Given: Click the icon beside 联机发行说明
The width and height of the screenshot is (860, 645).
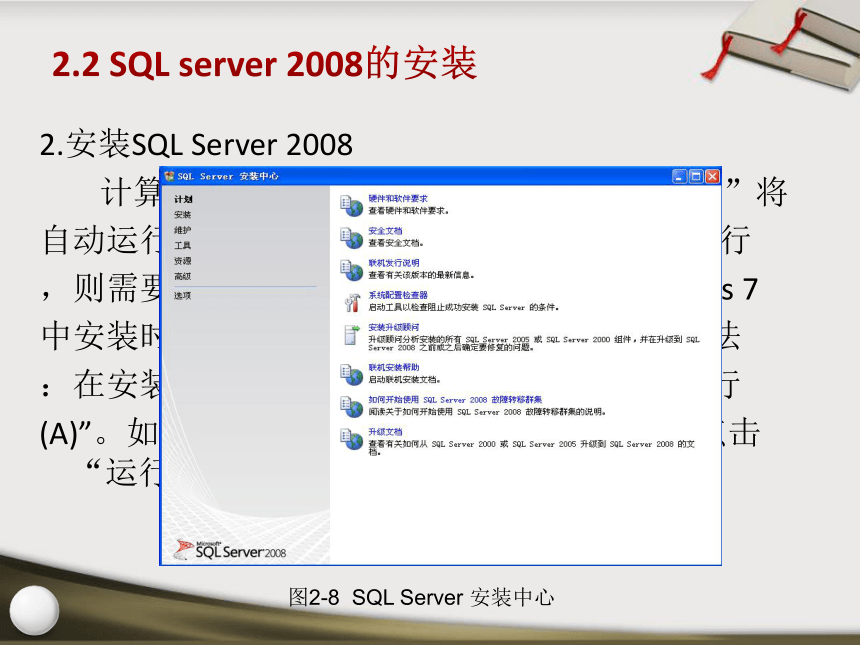Looking at the screenshot, I should click(x=351, y=270).
